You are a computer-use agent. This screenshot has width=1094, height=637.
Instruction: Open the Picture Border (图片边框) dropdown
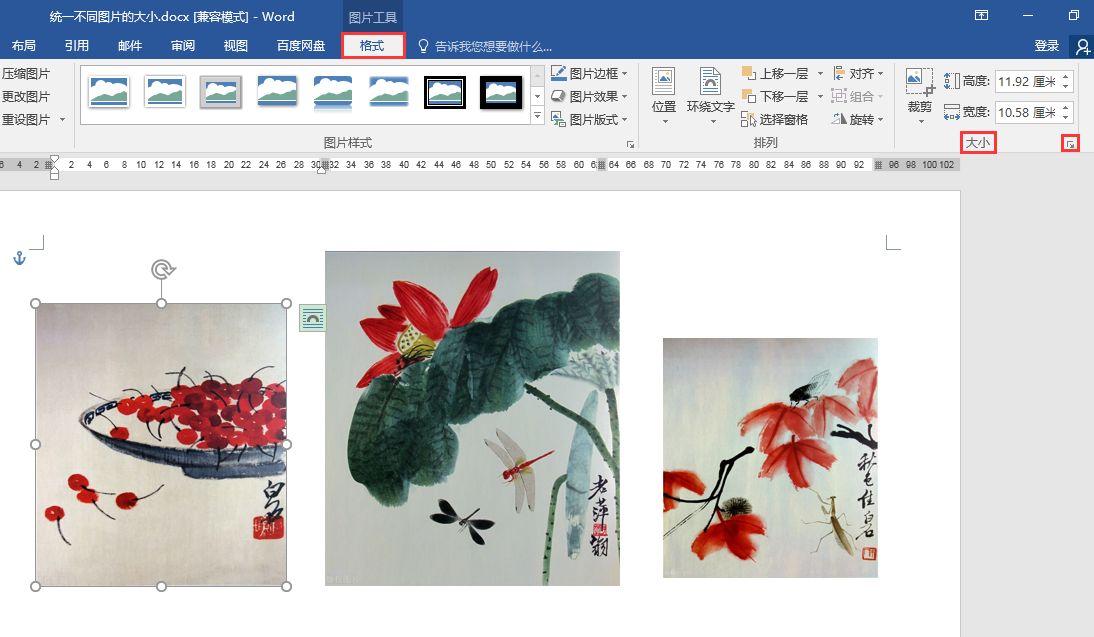coord(590,73)
